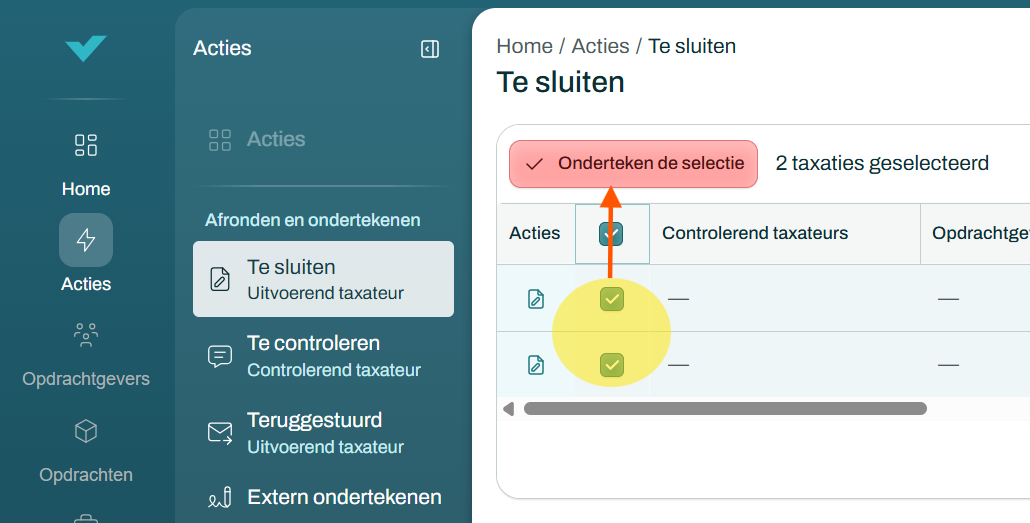This screenshot has width=1030, height=523.
Task: Open Te sluiten menu item
Action: pyautogui.click(x=323, y=279)
